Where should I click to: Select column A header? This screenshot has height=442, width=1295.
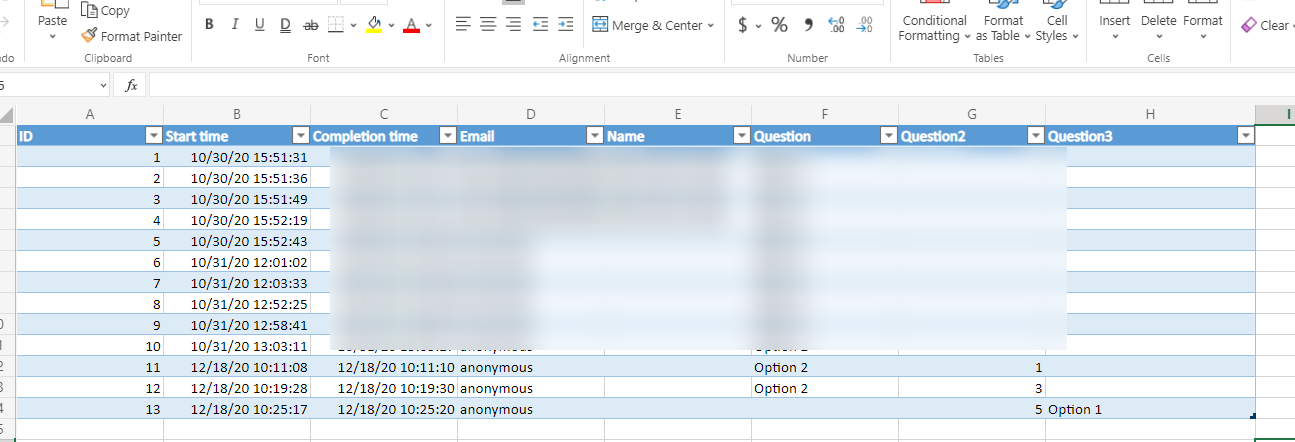(x=90, y=114)
